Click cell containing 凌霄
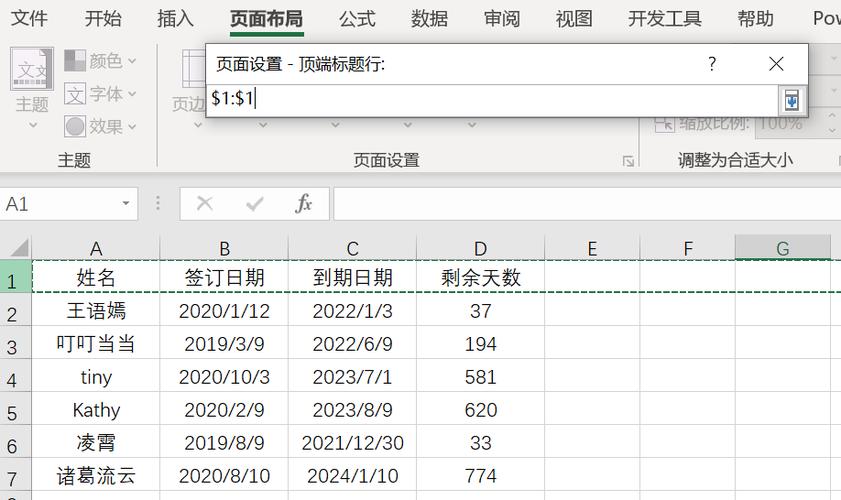The height and width of the screenshot is (500, 841). coord(96,442)
